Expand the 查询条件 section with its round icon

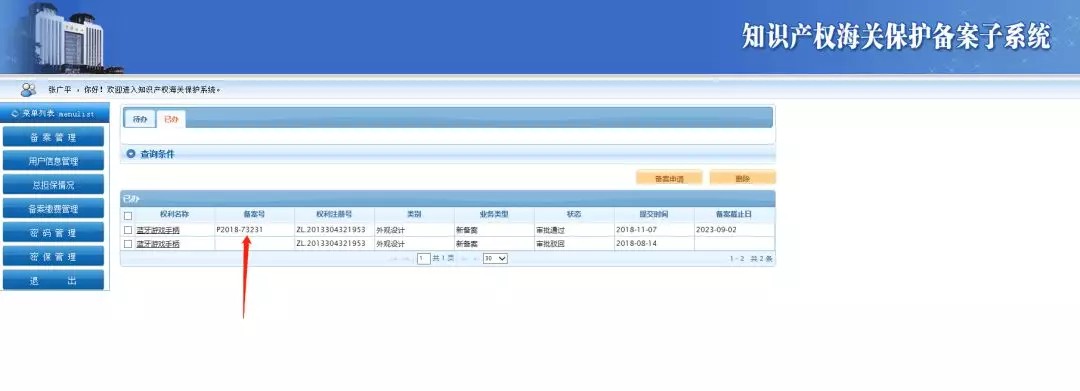[131, 154]
